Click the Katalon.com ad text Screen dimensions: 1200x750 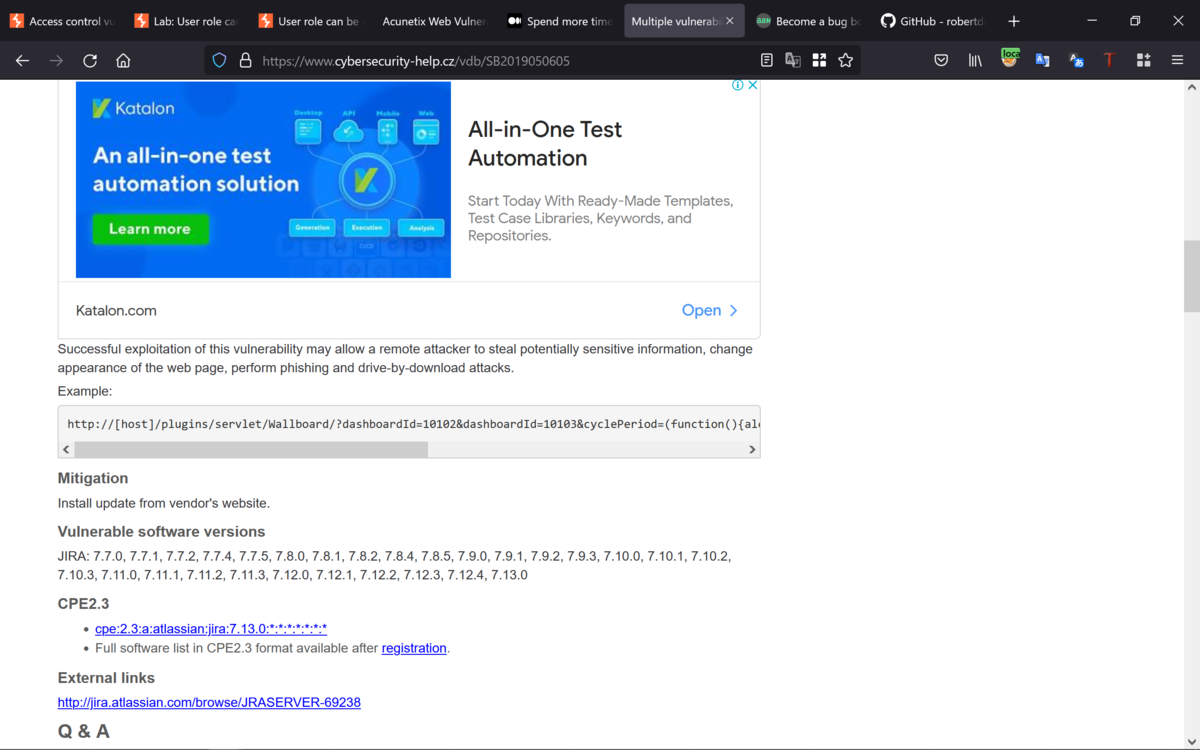pos(116,311)
